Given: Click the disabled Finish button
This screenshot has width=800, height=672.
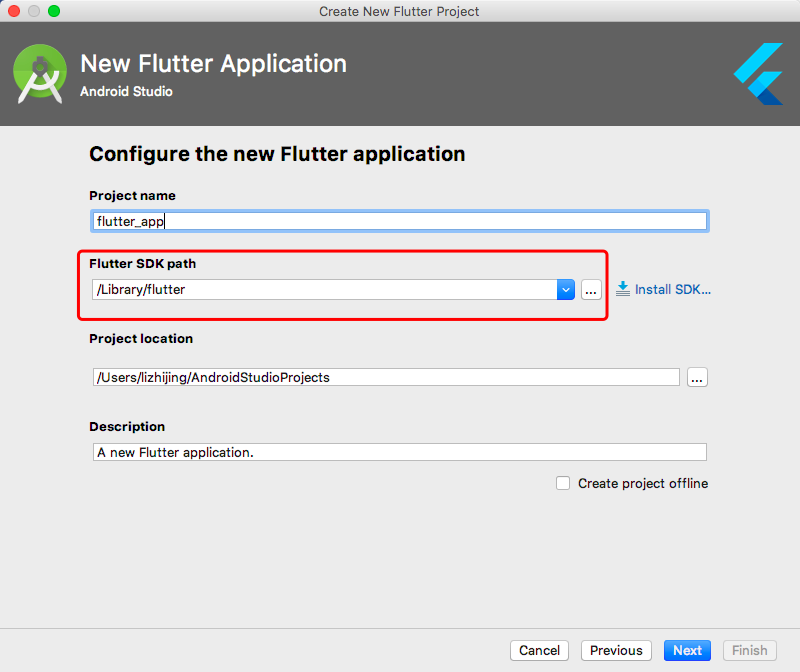Looking at the screenshot, I should click(749, 651).
